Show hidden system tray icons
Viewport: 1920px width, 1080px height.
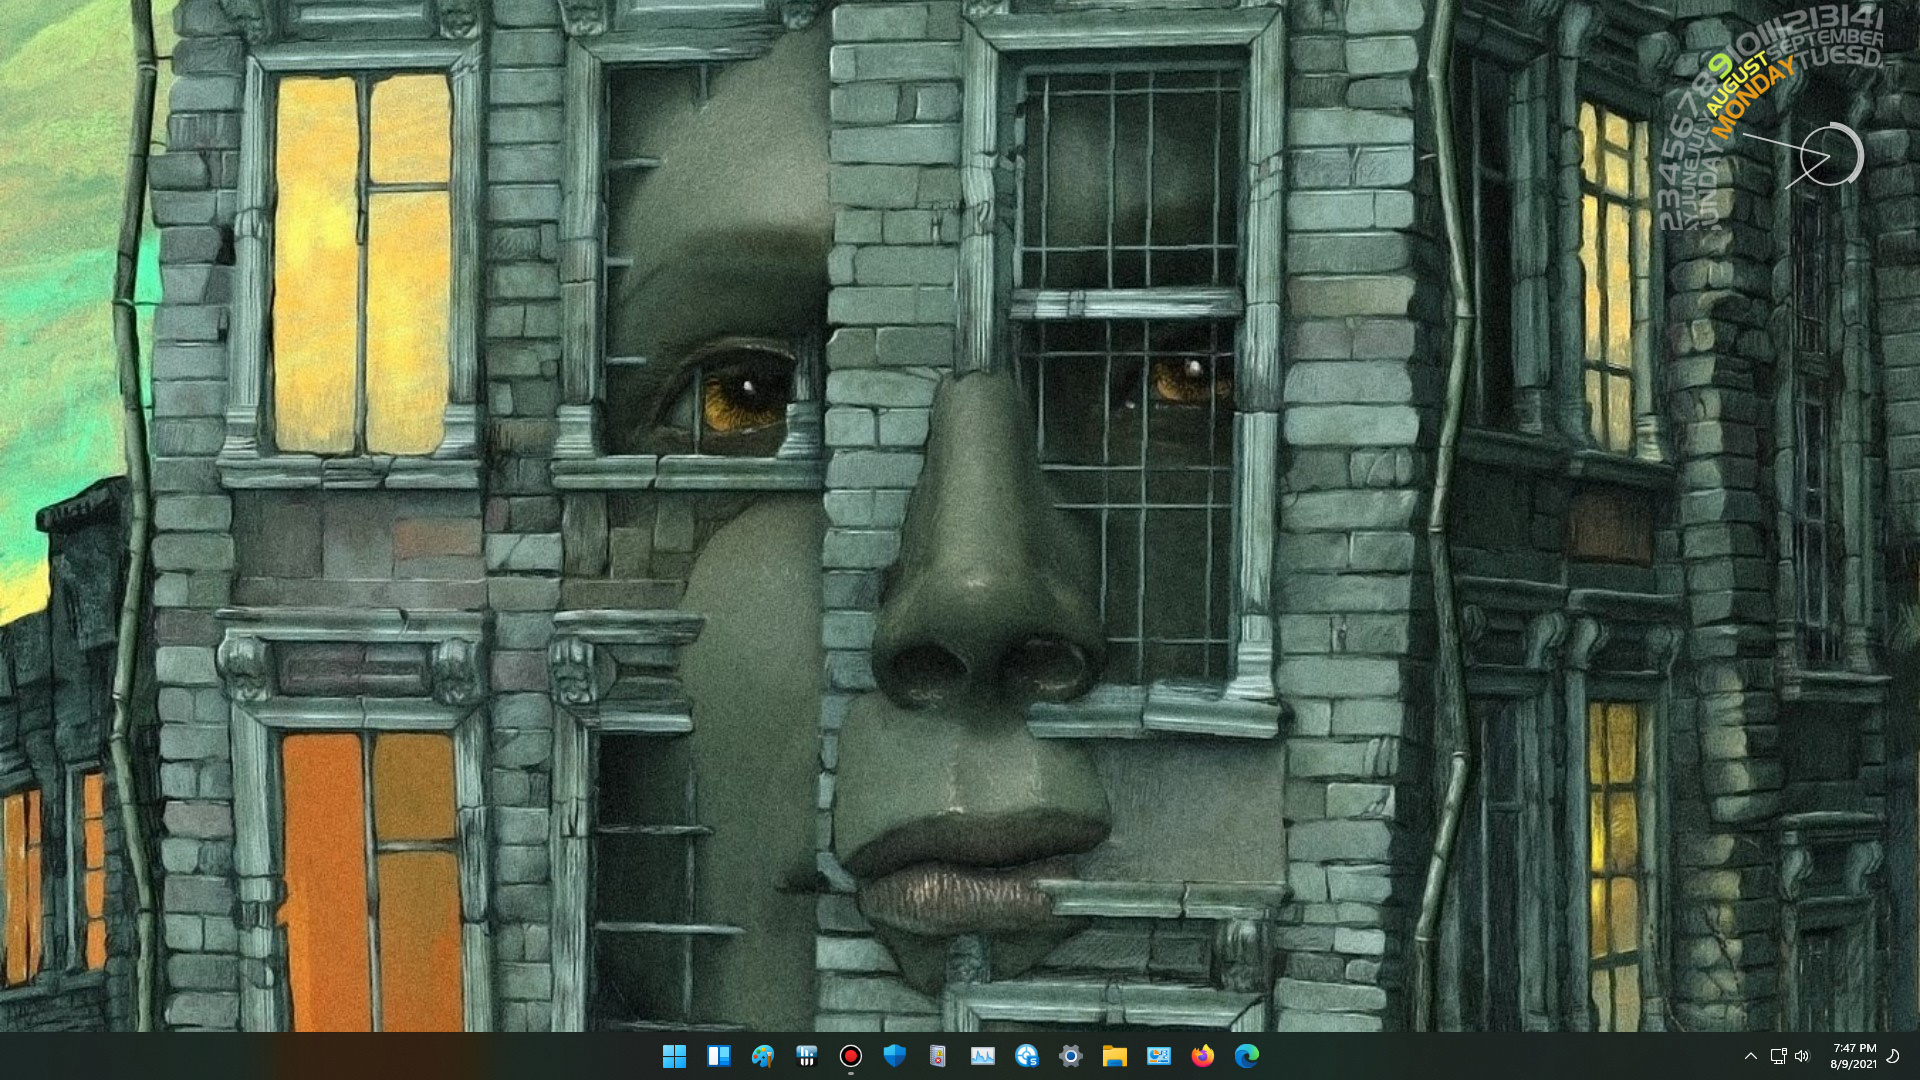(x=1750, y=1056)
